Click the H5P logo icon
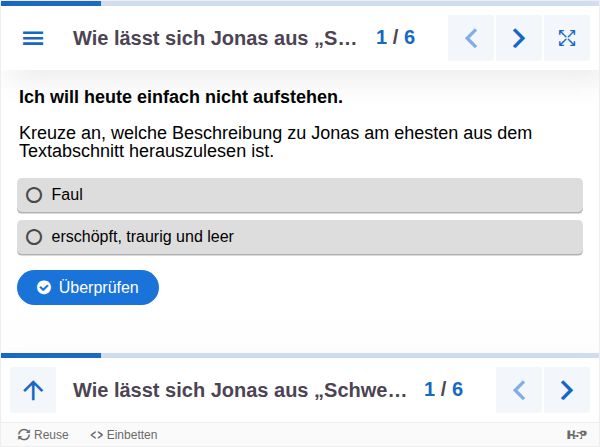Screen dimensions: 600x447 pos(577,435)
